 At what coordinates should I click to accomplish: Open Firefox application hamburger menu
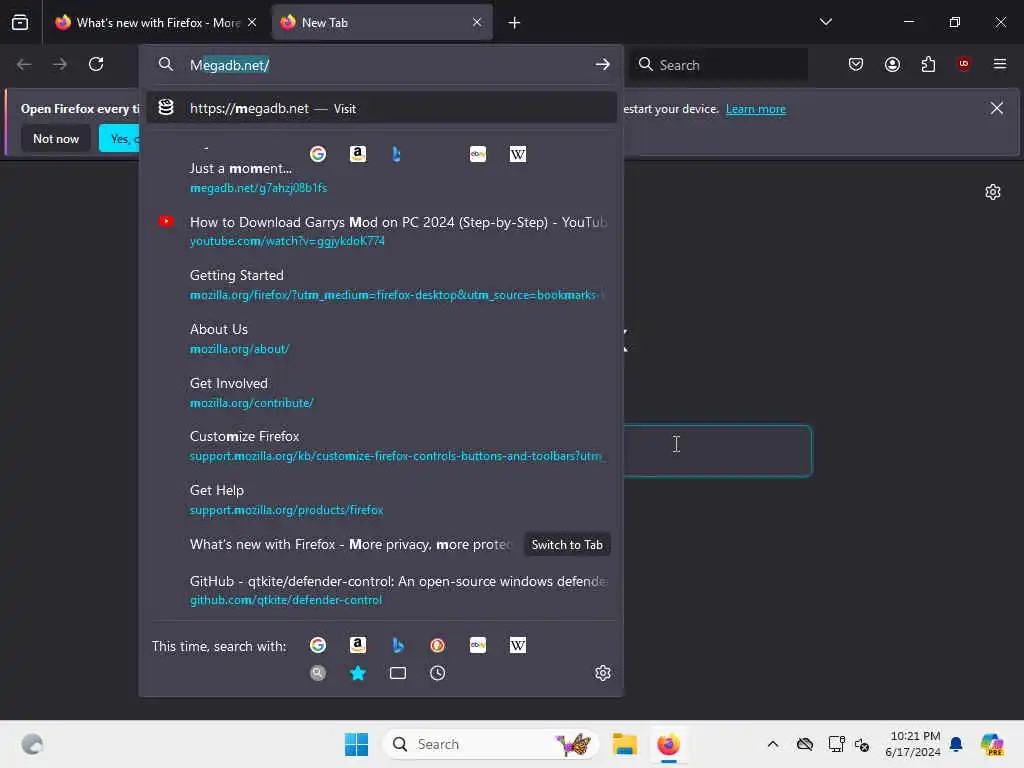click(1000, 64)
